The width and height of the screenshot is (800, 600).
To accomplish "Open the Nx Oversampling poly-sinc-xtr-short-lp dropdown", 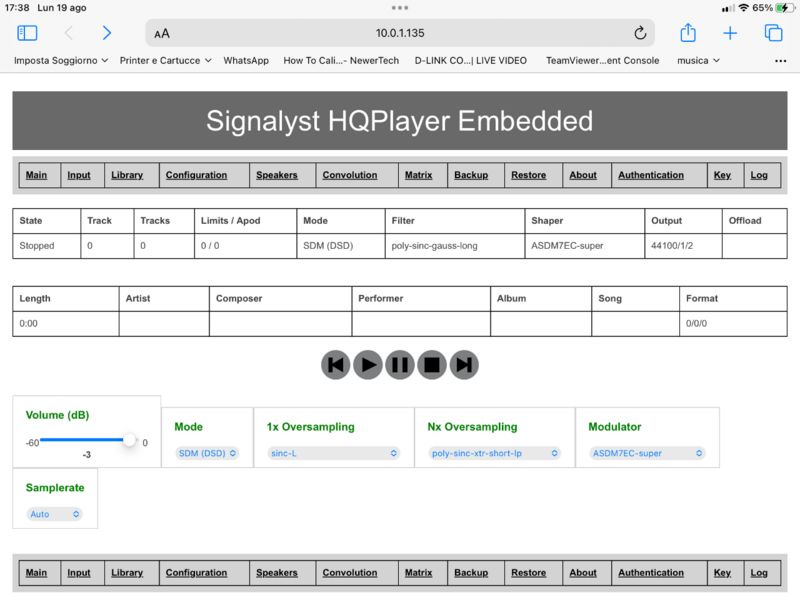I will [x=494, y=453].
